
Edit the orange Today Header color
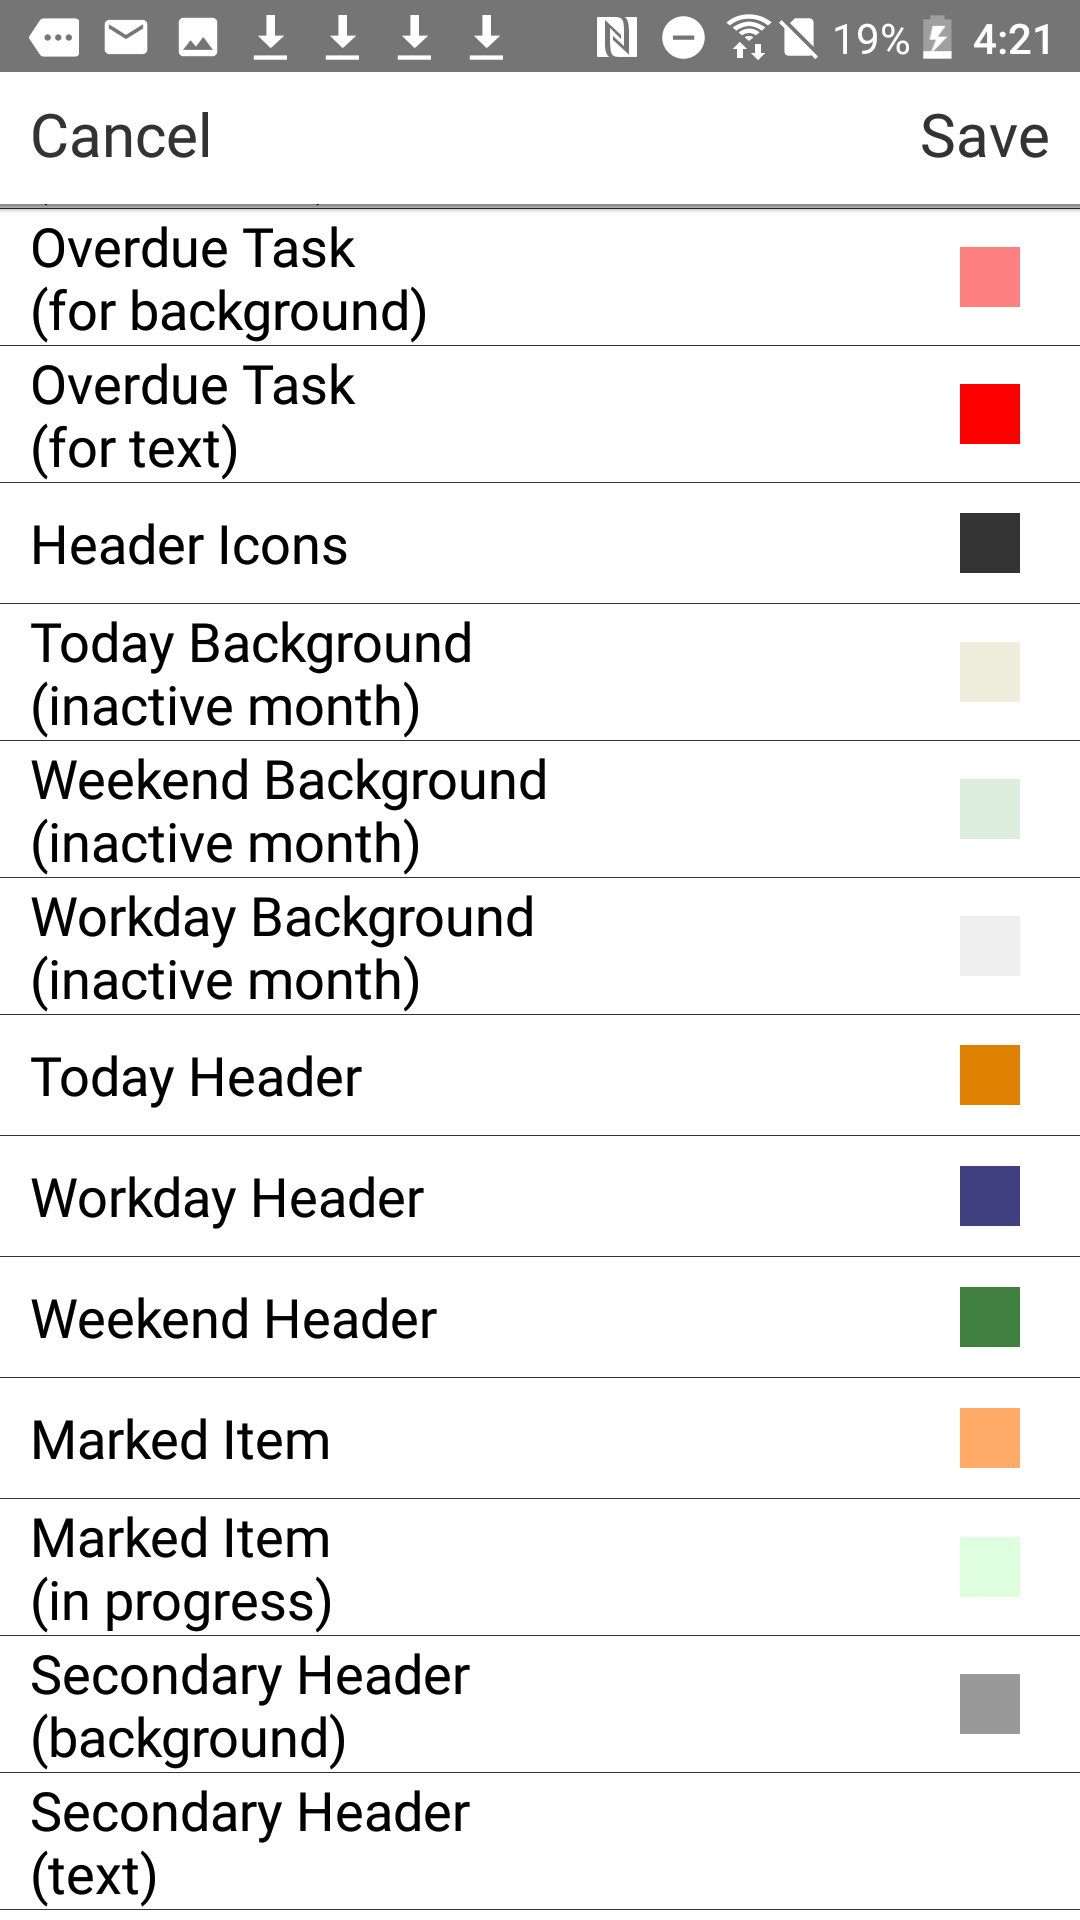tap(989, 1075)
